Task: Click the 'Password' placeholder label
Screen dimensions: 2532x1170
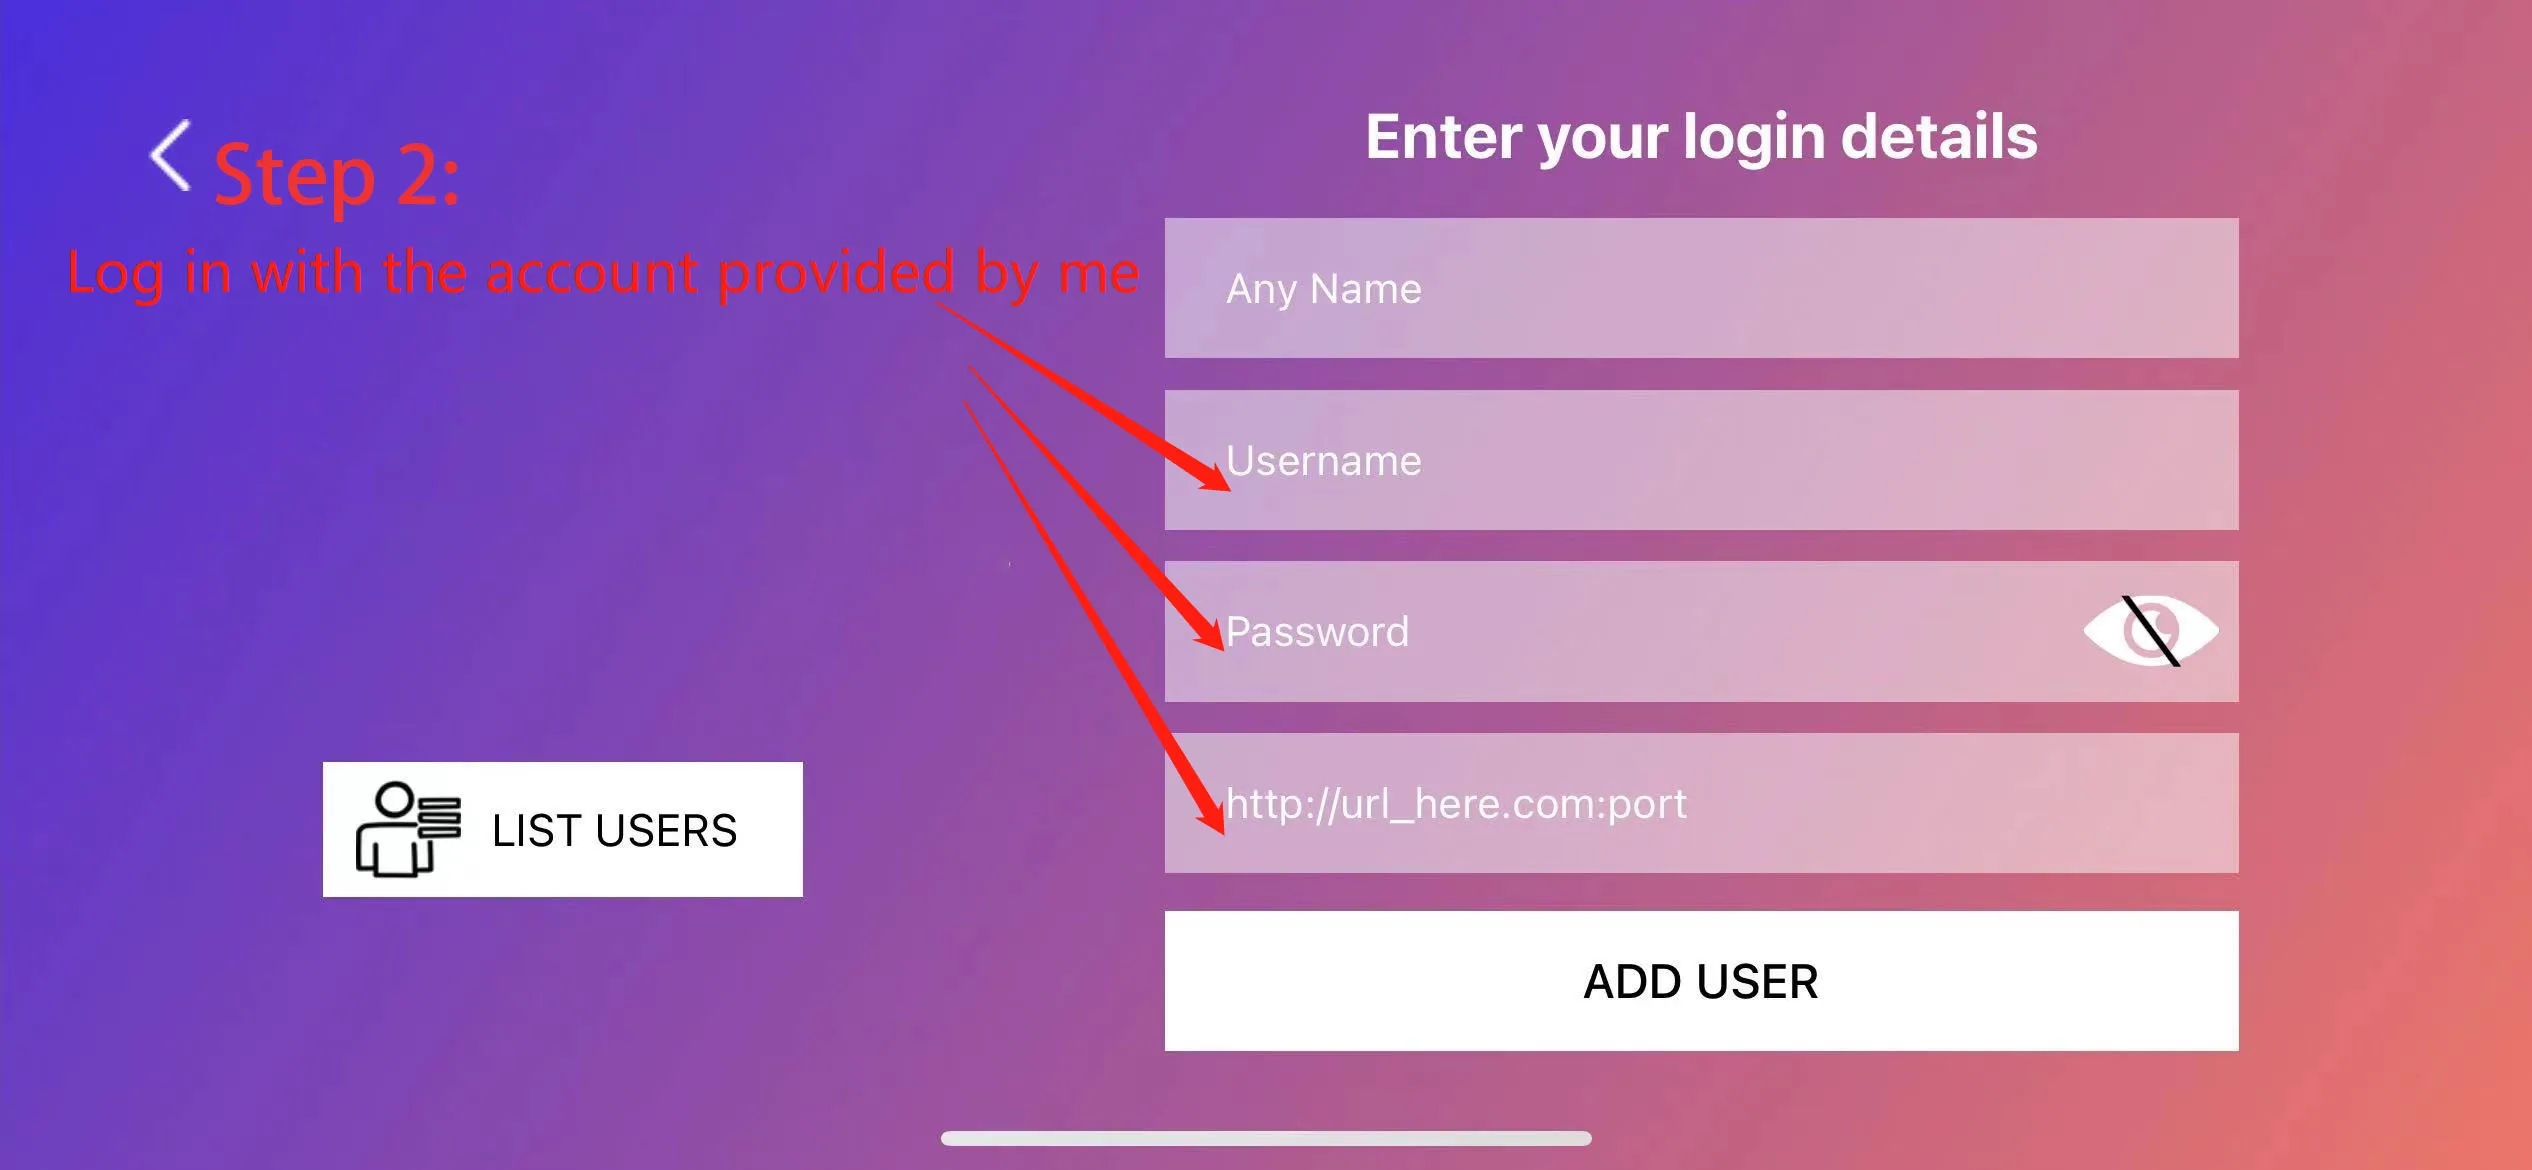Action: coord(1317,632)
